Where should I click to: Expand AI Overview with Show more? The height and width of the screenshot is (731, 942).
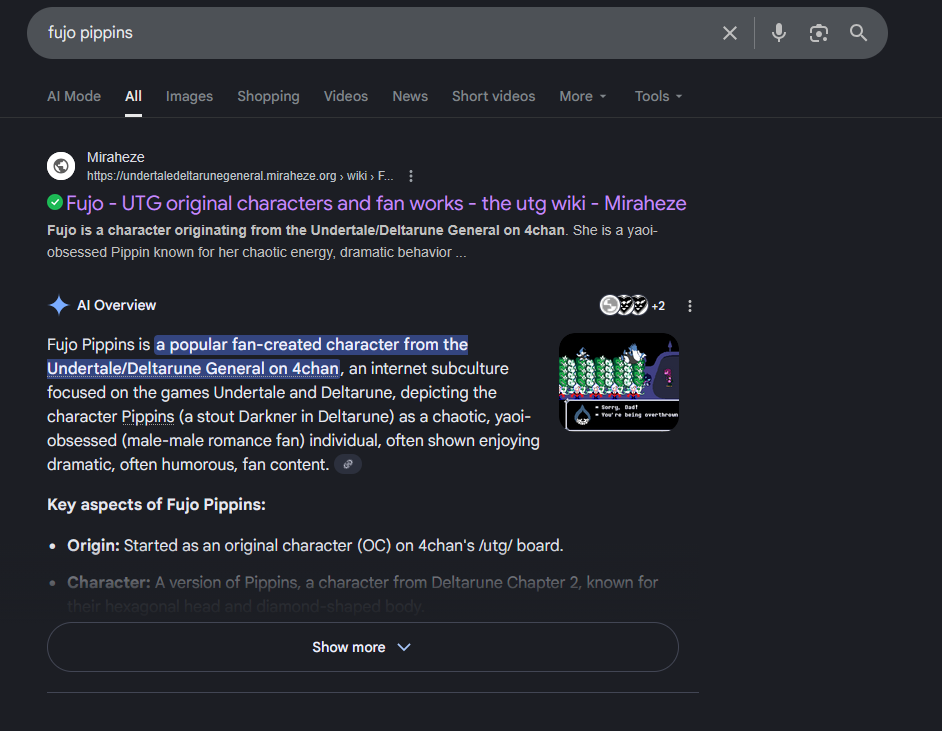pos(363,647)
